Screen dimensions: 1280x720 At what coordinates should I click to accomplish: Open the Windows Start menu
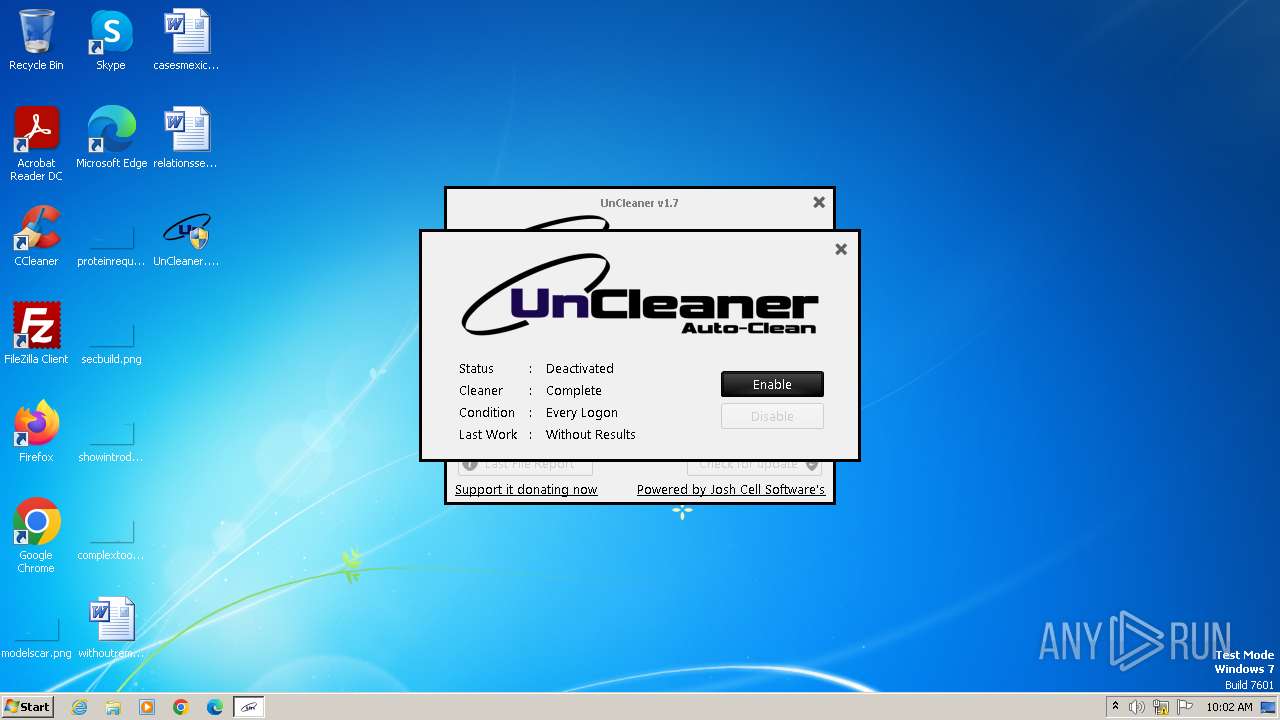(27, 706)
